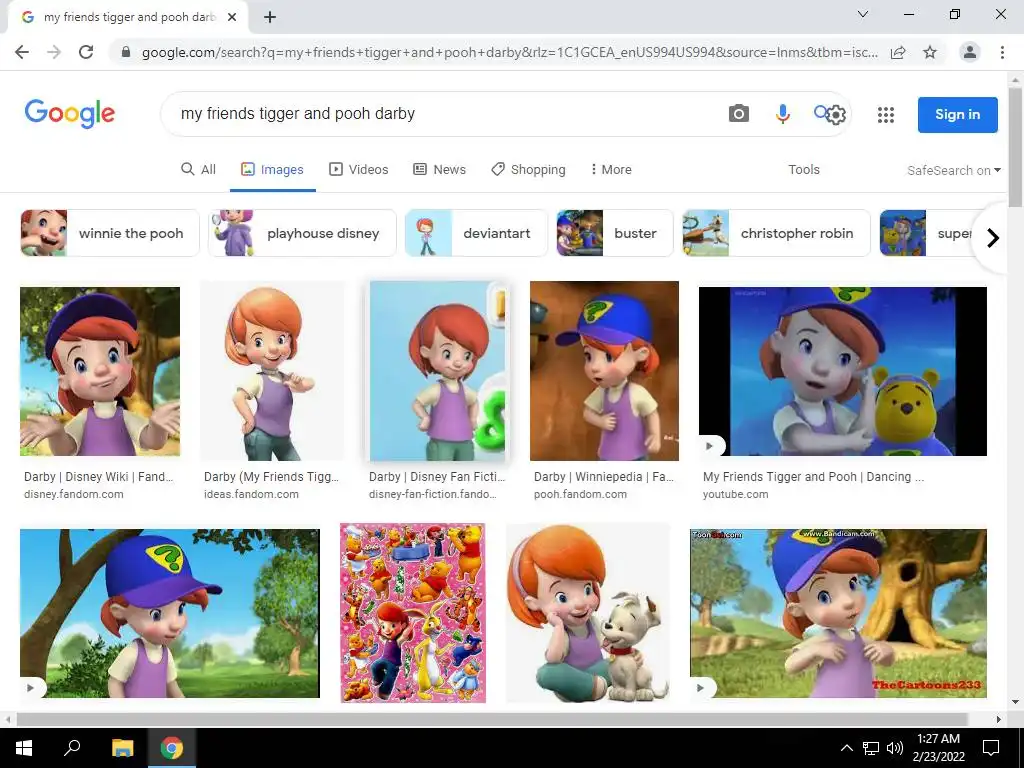Image resolution: width=1024 pixels, height=768 pixels.
Task: Click the lock icon in address bar
Action: pos(126,52)
